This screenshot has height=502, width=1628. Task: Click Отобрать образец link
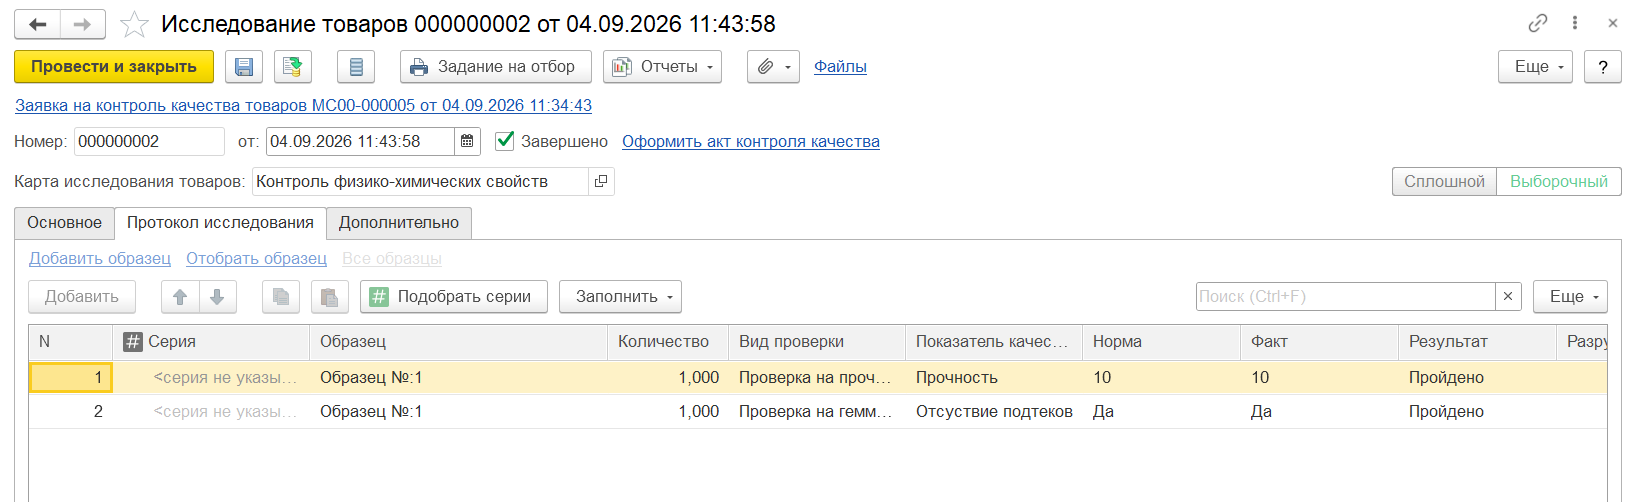pos(256,258)
